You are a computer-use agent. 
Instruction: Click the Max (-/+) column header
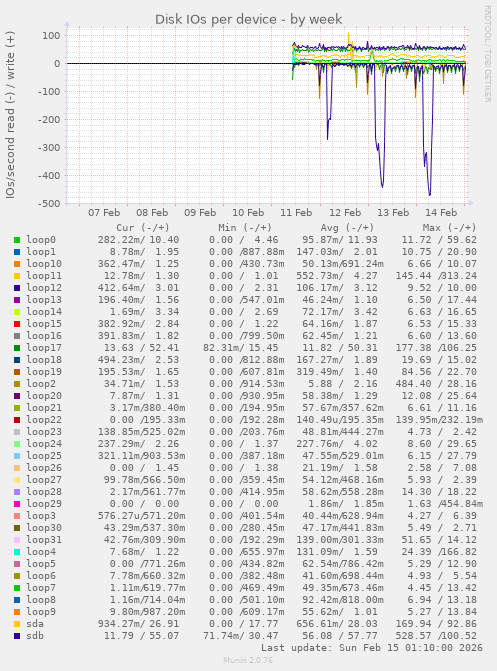pos(449,228)
